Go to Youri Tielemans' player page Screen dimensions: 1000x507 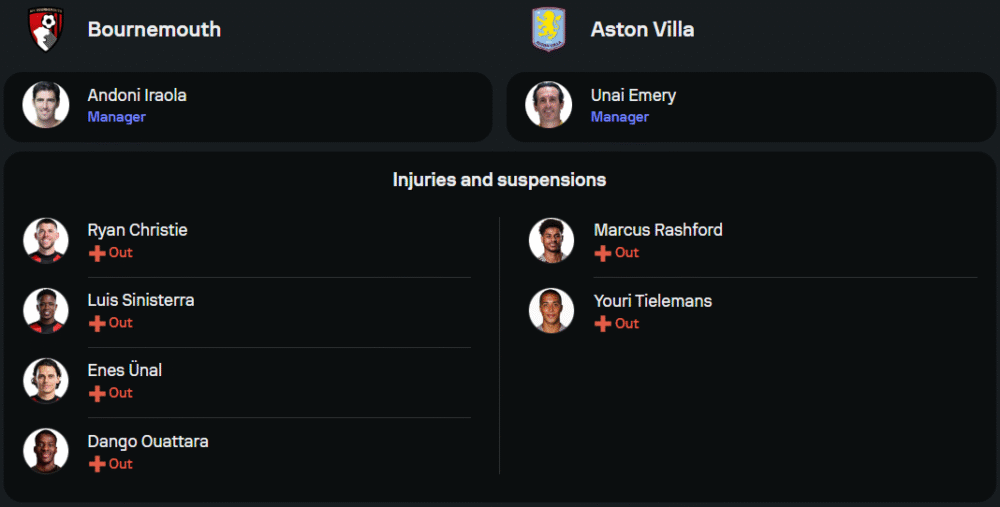[x=653, y=301]
